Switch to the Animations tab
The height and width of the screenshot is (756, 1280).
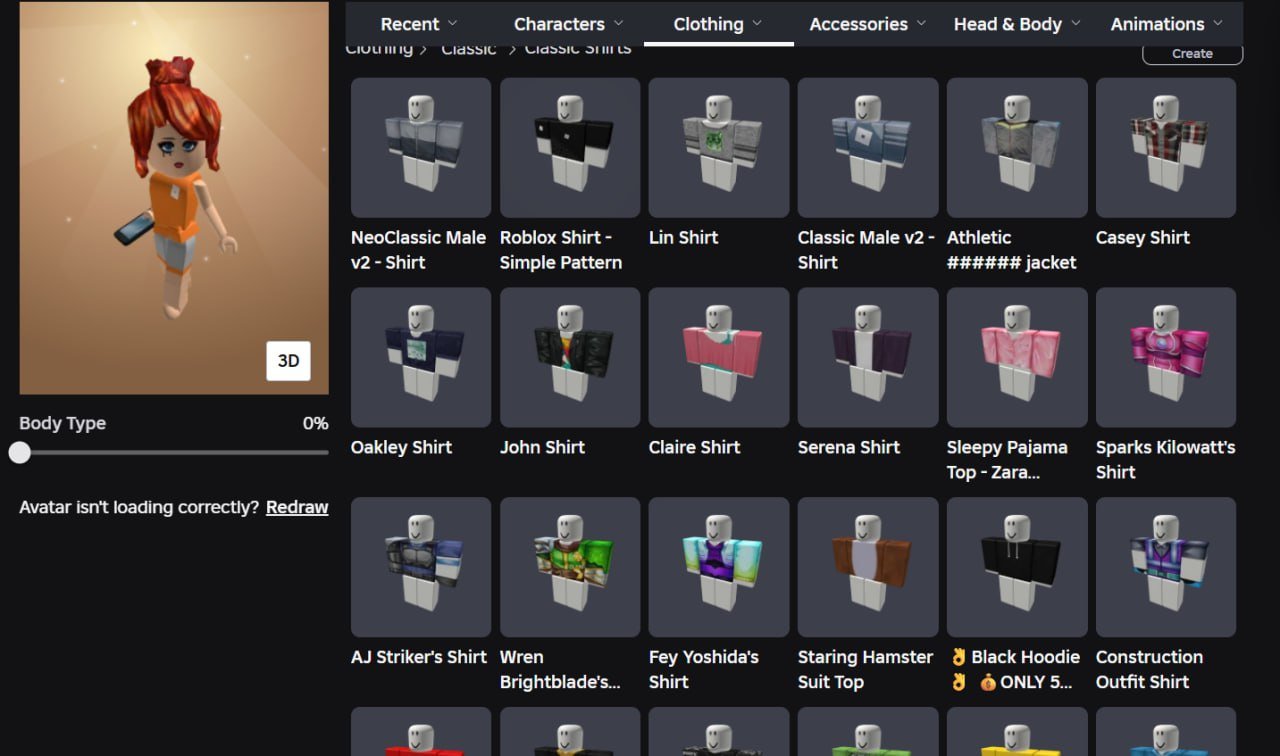click(x=1166, y=24)
